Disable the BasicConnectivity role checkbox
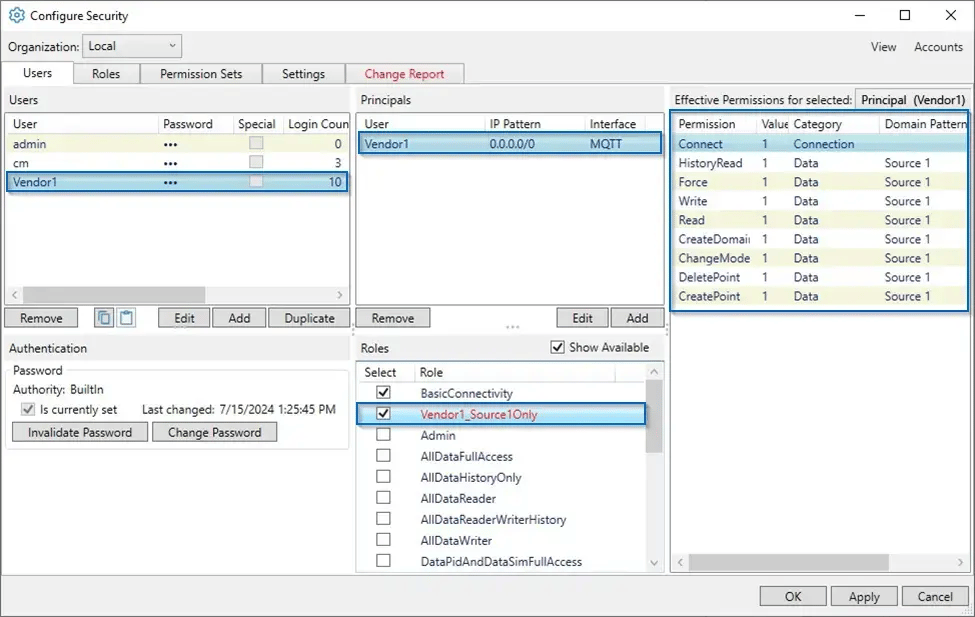The image size is (975, 617). click(383, 392)
